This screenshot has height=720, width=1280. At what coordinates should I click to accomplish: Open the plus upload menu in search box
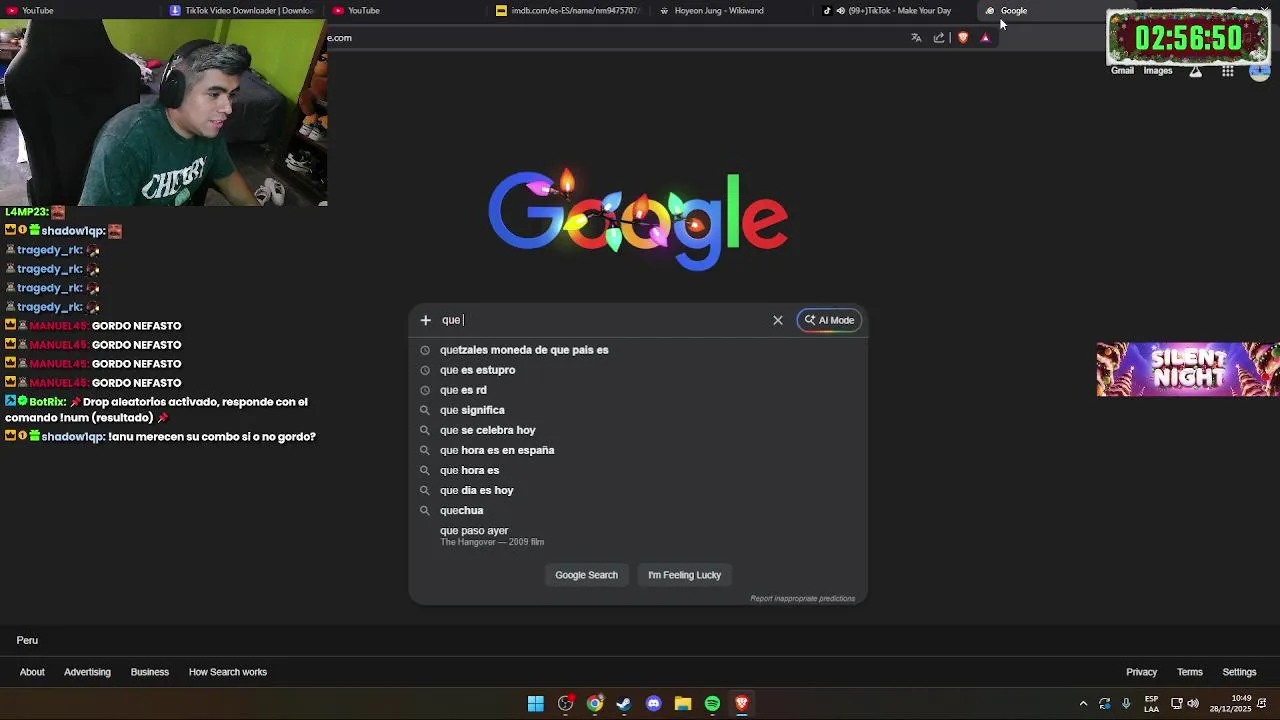425,320
